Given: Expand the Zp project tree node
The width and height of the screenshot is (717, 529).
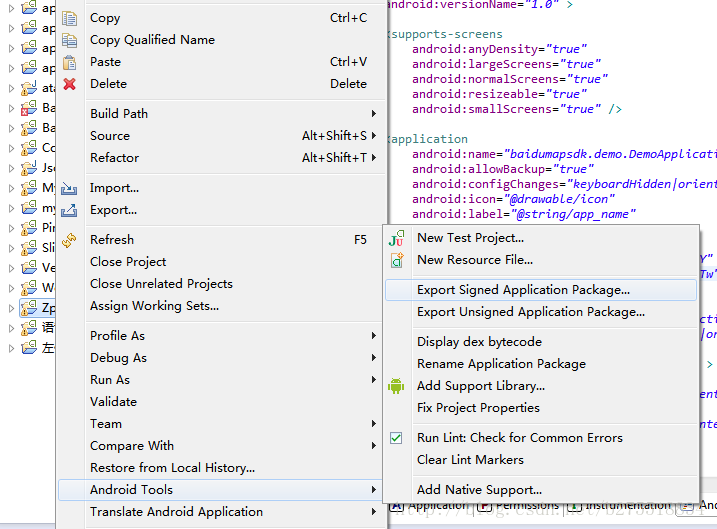Looking at the screenshot, I should pyautogui.click(x=11, y=308).
